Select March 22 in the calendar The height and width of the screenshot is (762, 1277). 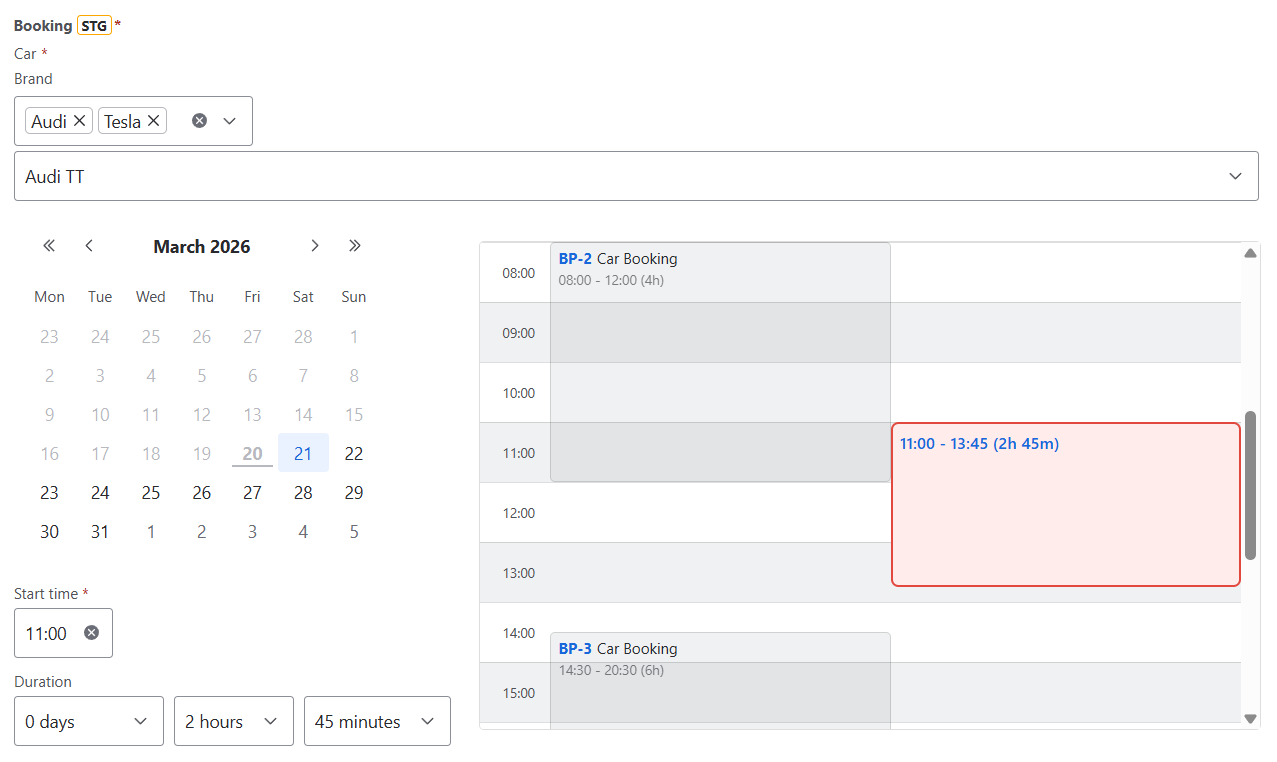(x=354, y=453)
